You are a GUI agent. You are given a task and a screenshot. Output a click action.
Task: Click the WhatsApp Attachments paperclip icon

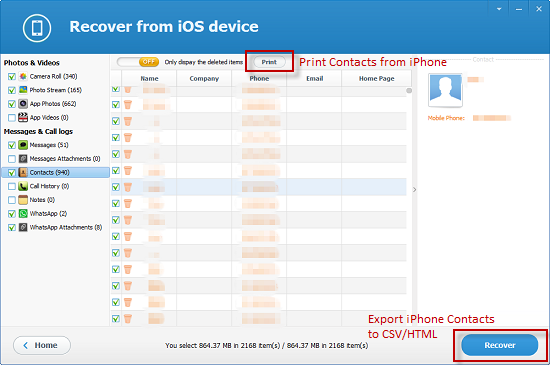(23, 228)
